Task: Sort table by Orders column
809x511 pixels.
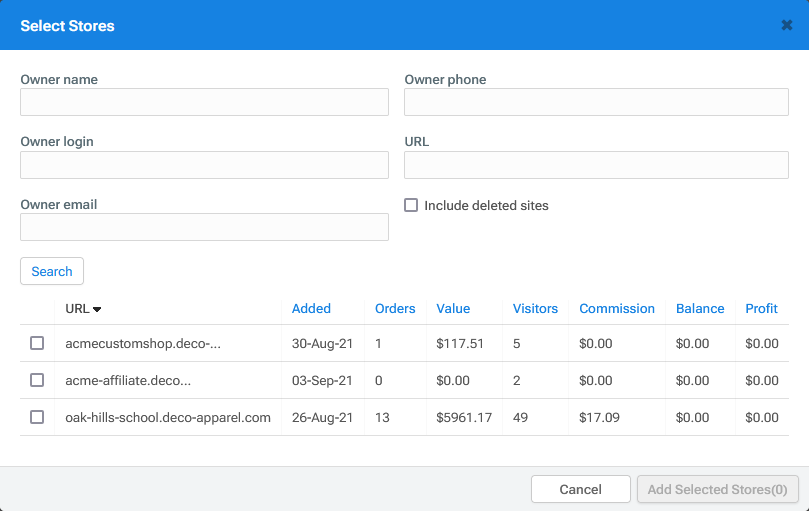Action: [395, 308]
